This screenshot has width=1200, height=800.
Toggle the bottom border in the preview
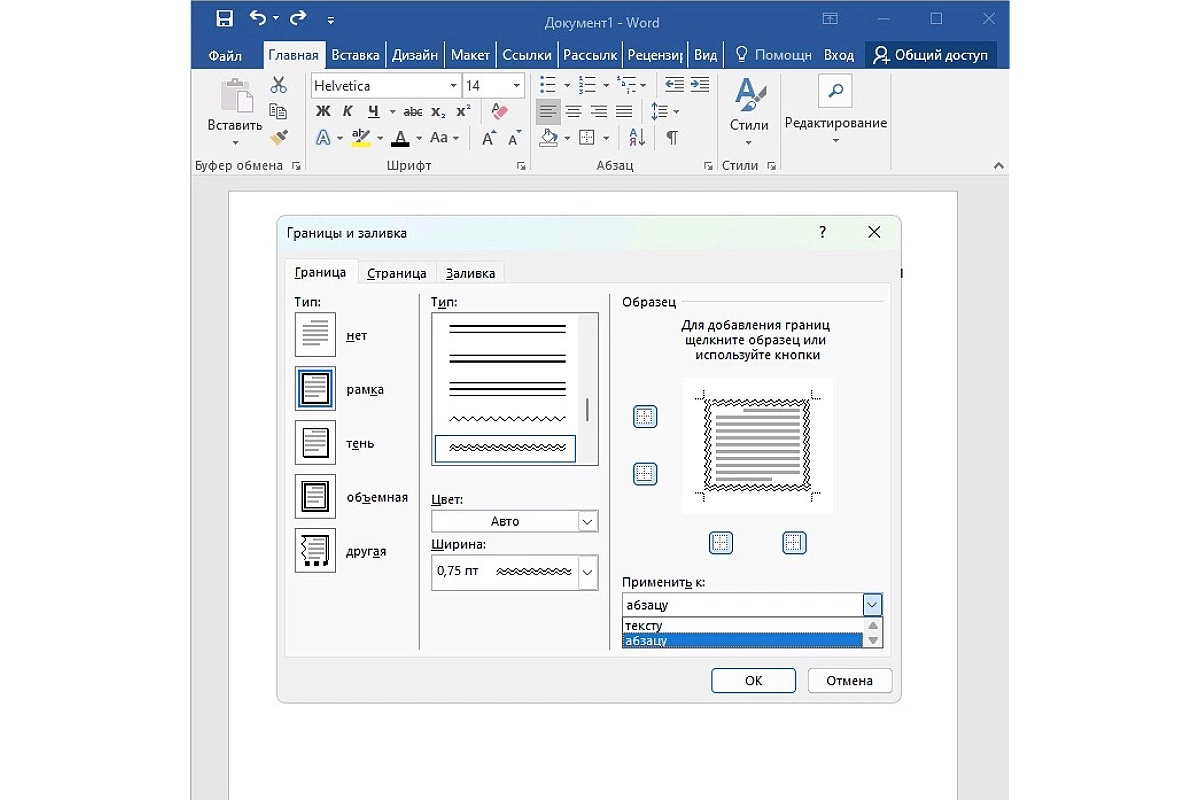[x=645, y=474]
